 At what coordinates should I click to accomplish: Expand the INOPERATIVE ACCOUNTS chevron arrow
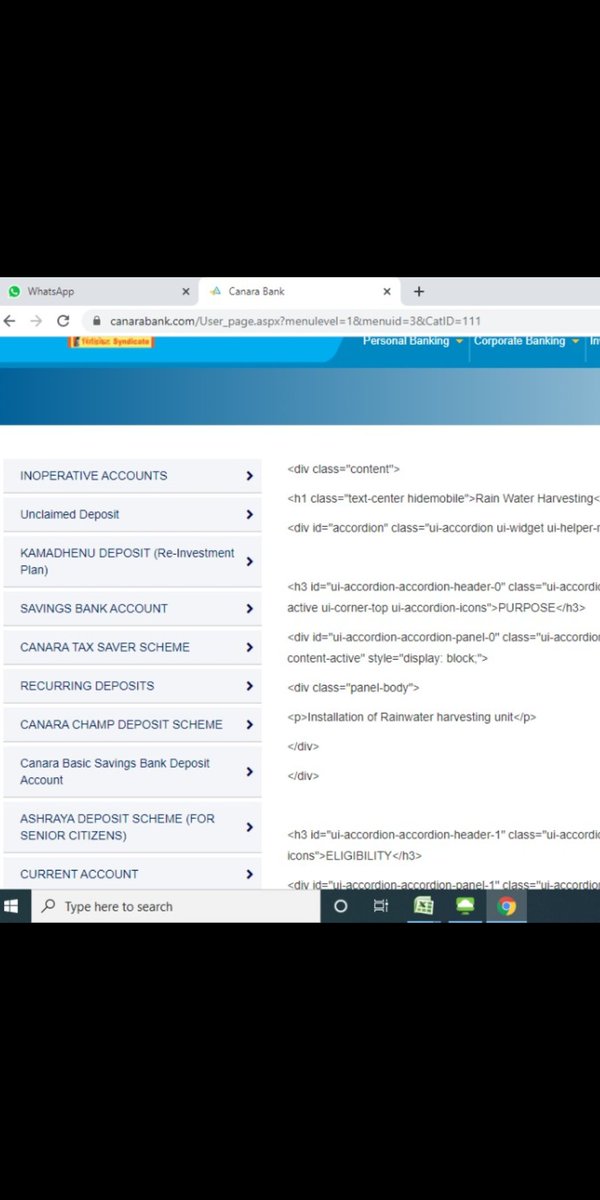[x=250, y=476]
